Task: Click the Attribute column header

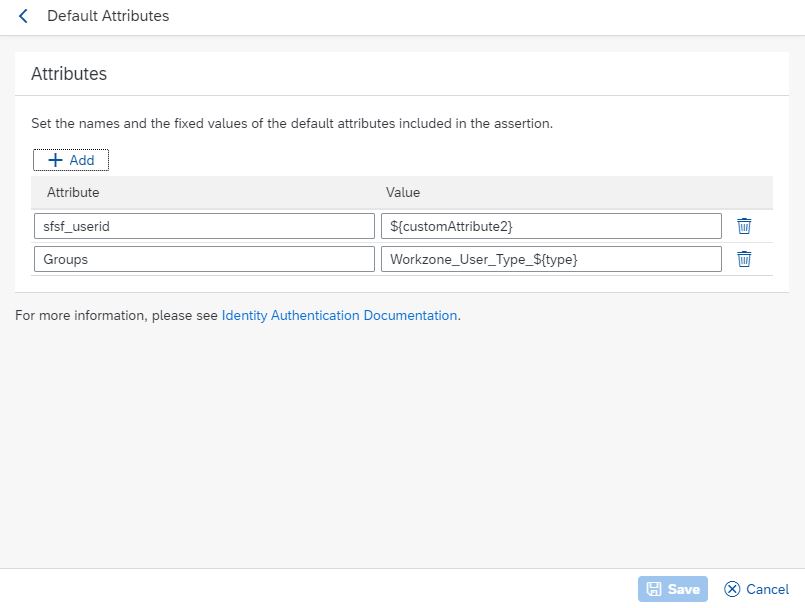Action: tap(73, 193)
